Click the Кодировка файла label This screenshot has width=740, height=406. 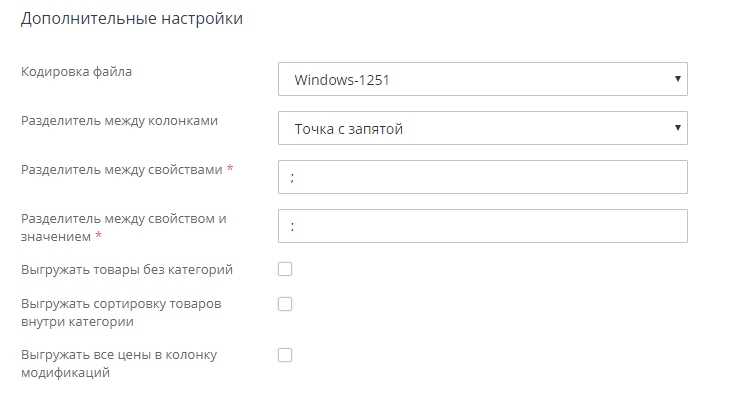[76, 71]
